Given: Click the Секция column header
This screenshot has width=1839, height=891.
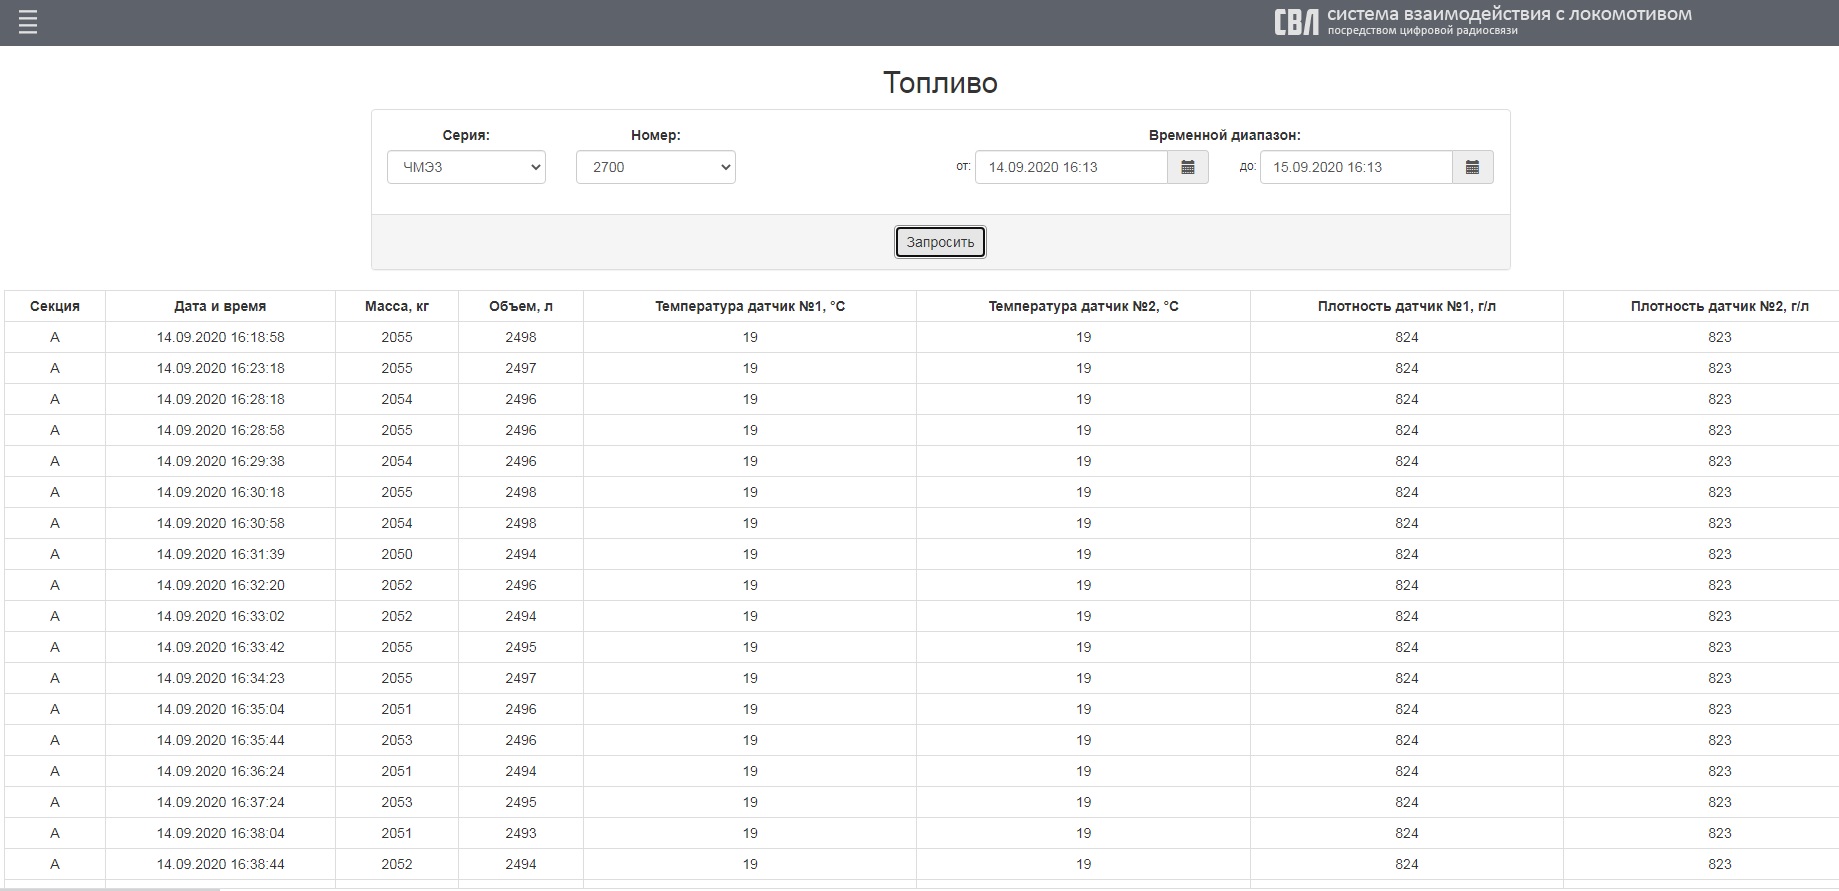Looking at the screenshot, I should (55, 306).
